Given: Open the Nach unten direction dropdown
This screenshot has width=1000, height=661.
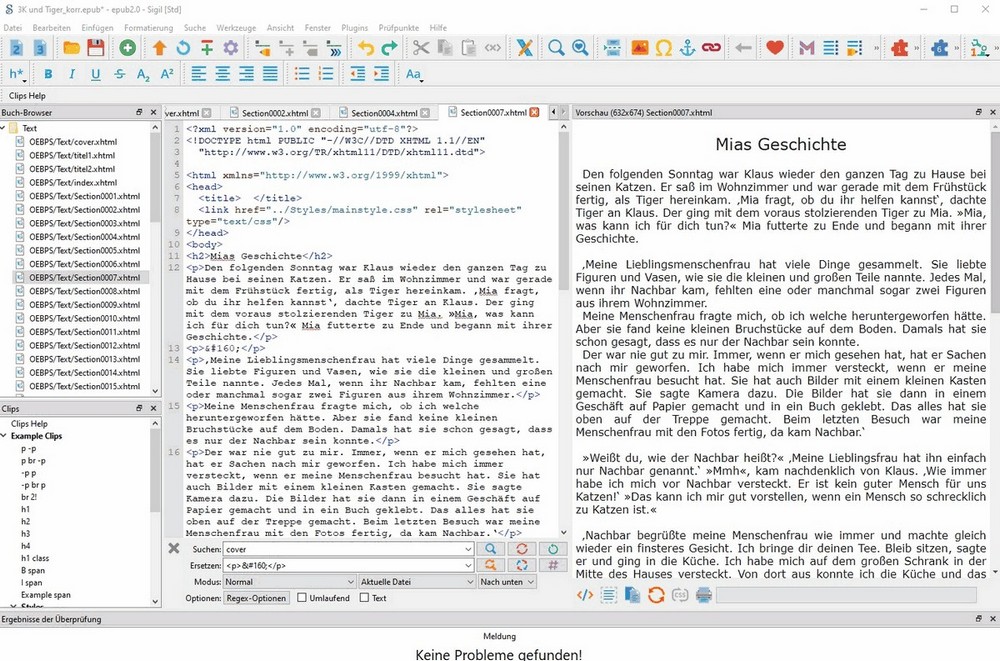Looking at the screenshot, I should pyautogui.click(x=506, y=582).
